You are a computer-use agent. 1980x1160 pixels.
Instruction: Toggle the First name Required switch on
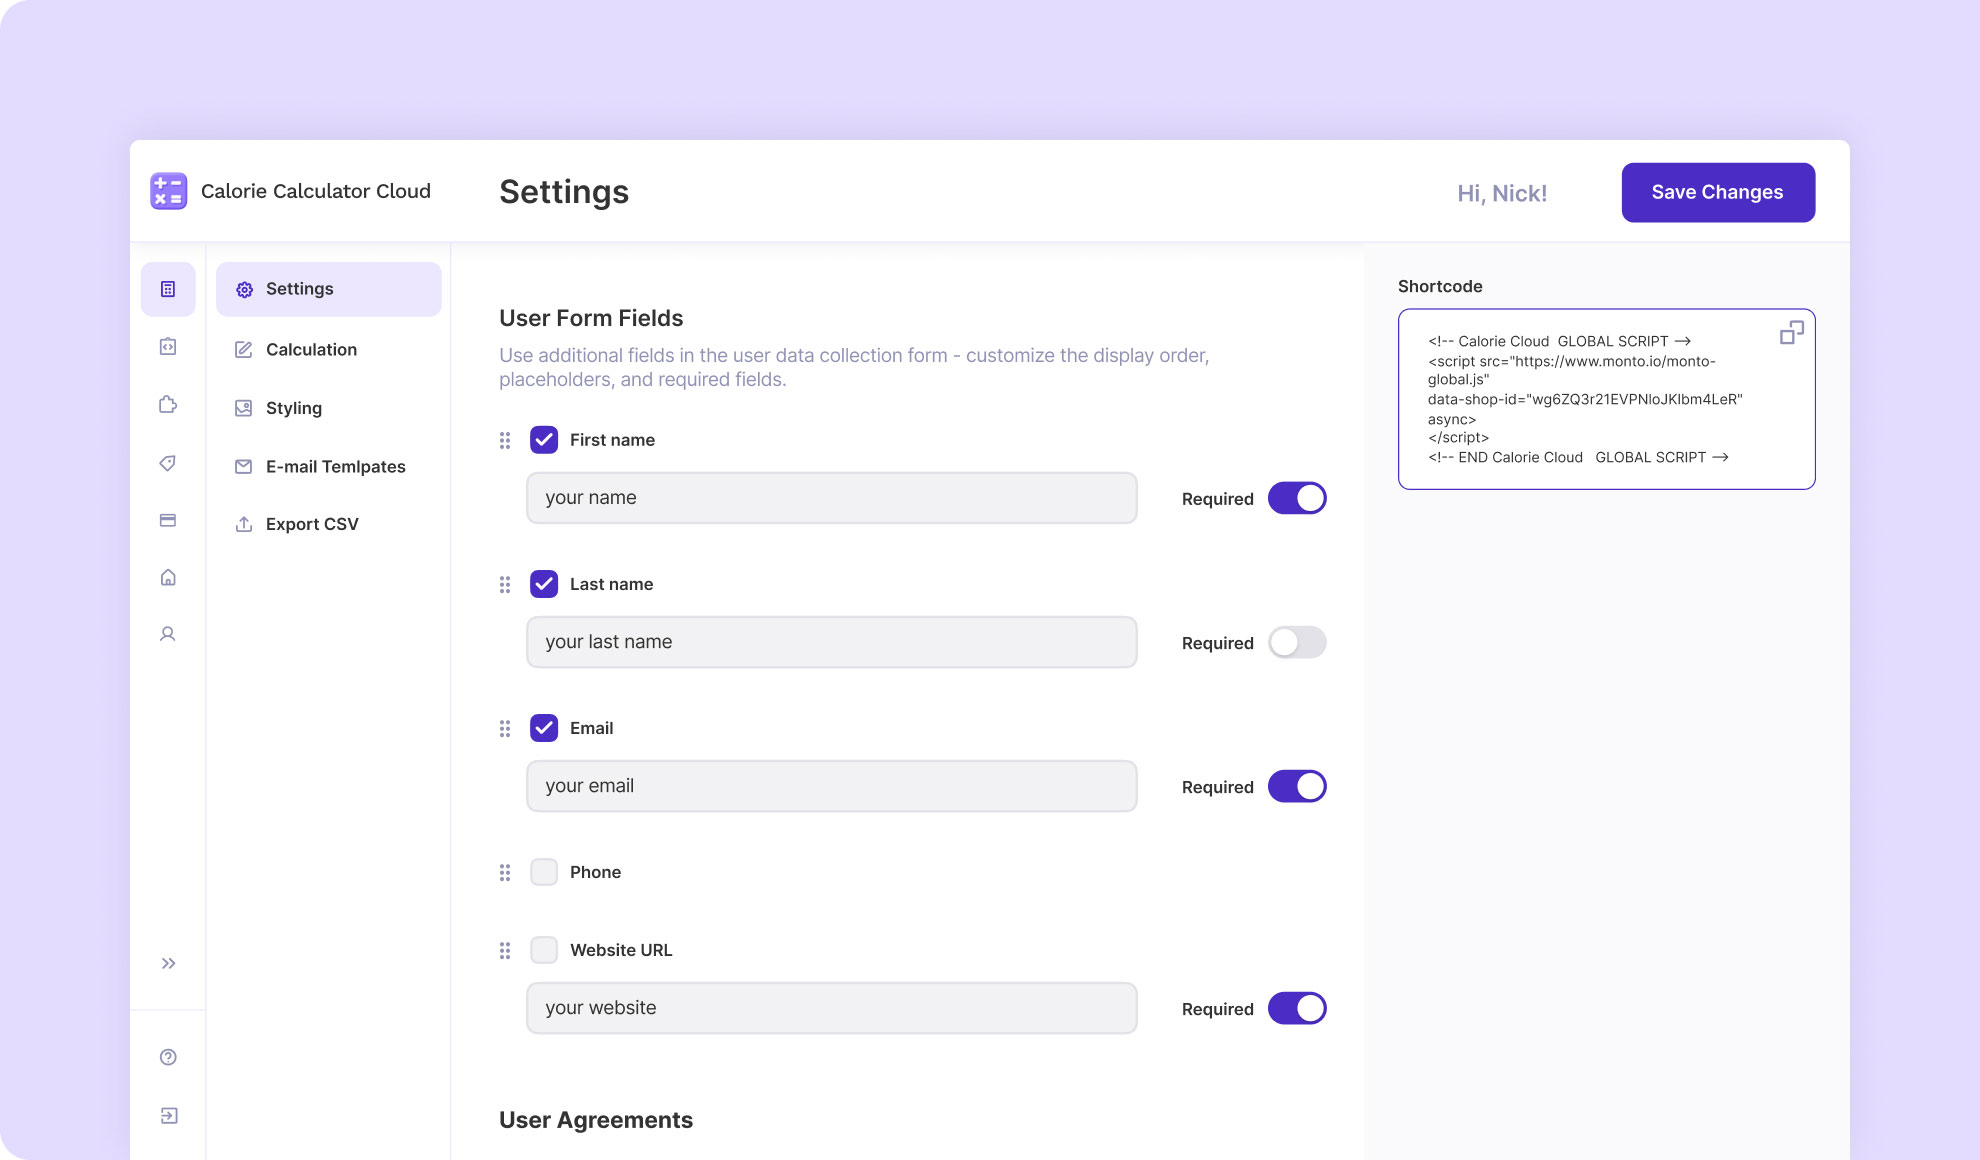click(x=1295, y=497)
